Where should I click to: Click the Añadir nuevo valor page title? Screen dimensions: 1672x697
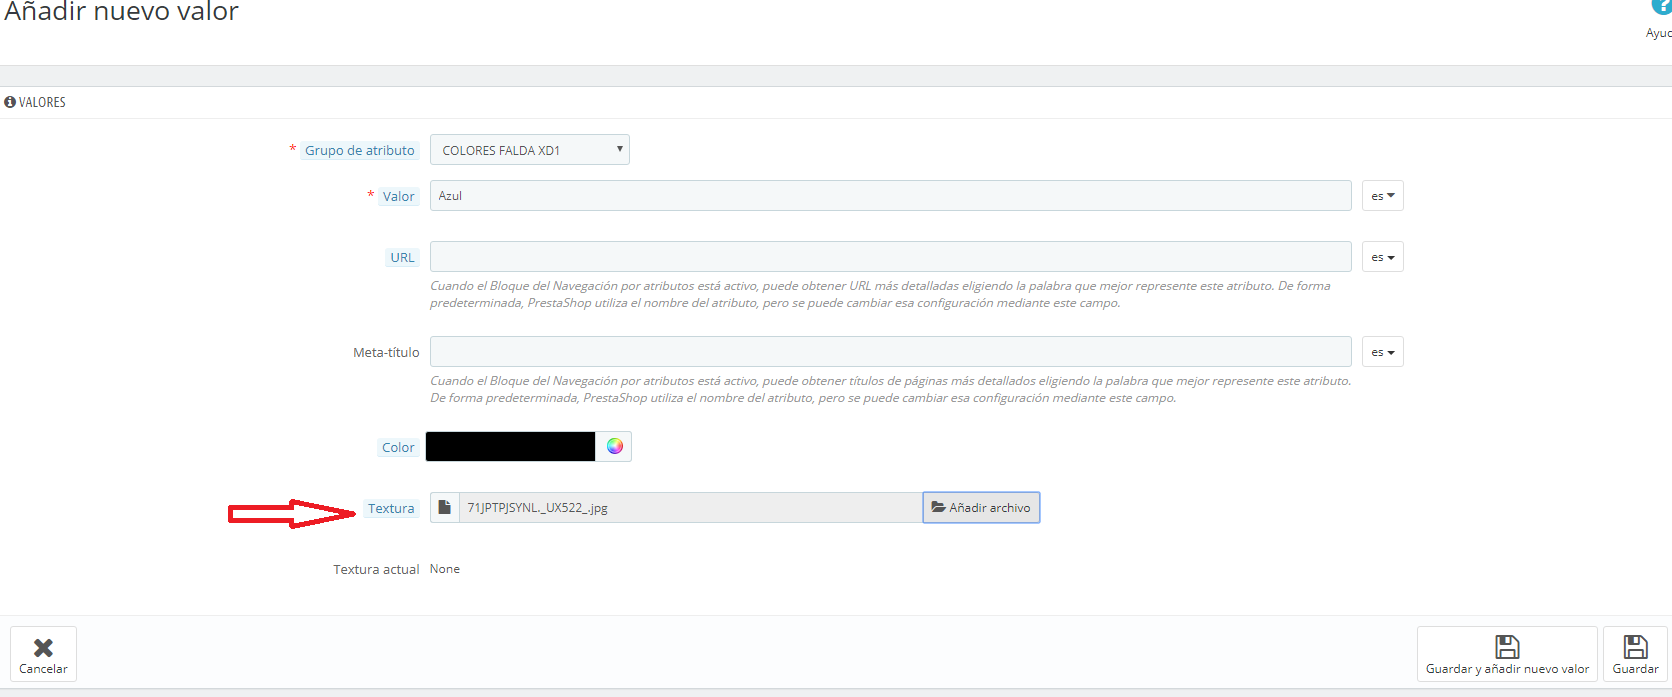click(121, 12)
